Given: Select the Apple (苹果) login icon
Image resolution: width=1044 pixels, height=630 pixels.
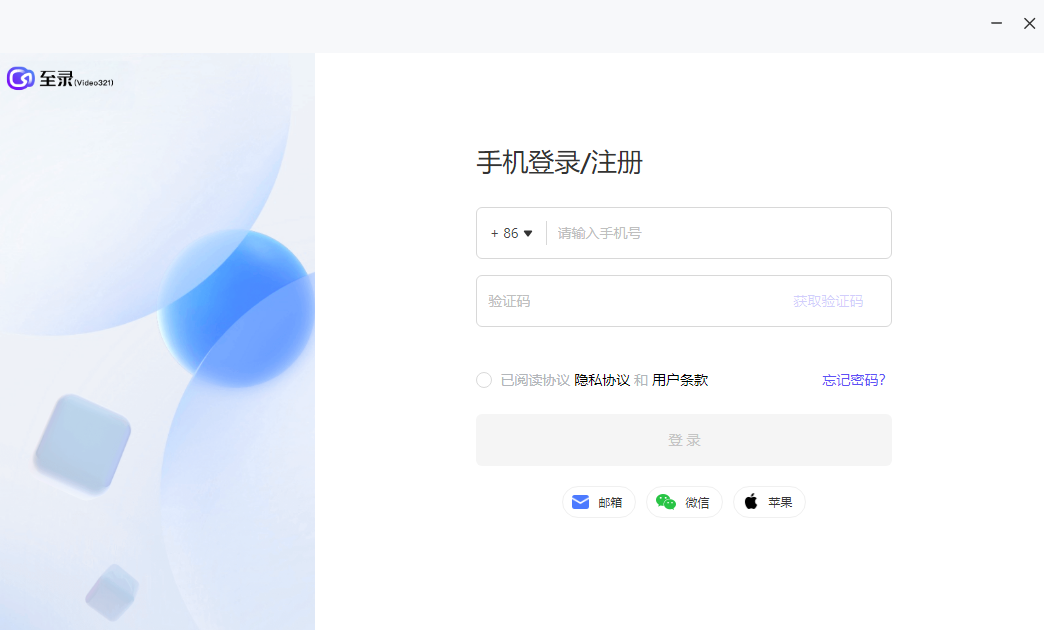Looking at the screenshot, I should pyautogui.click(x=768, y=502).
